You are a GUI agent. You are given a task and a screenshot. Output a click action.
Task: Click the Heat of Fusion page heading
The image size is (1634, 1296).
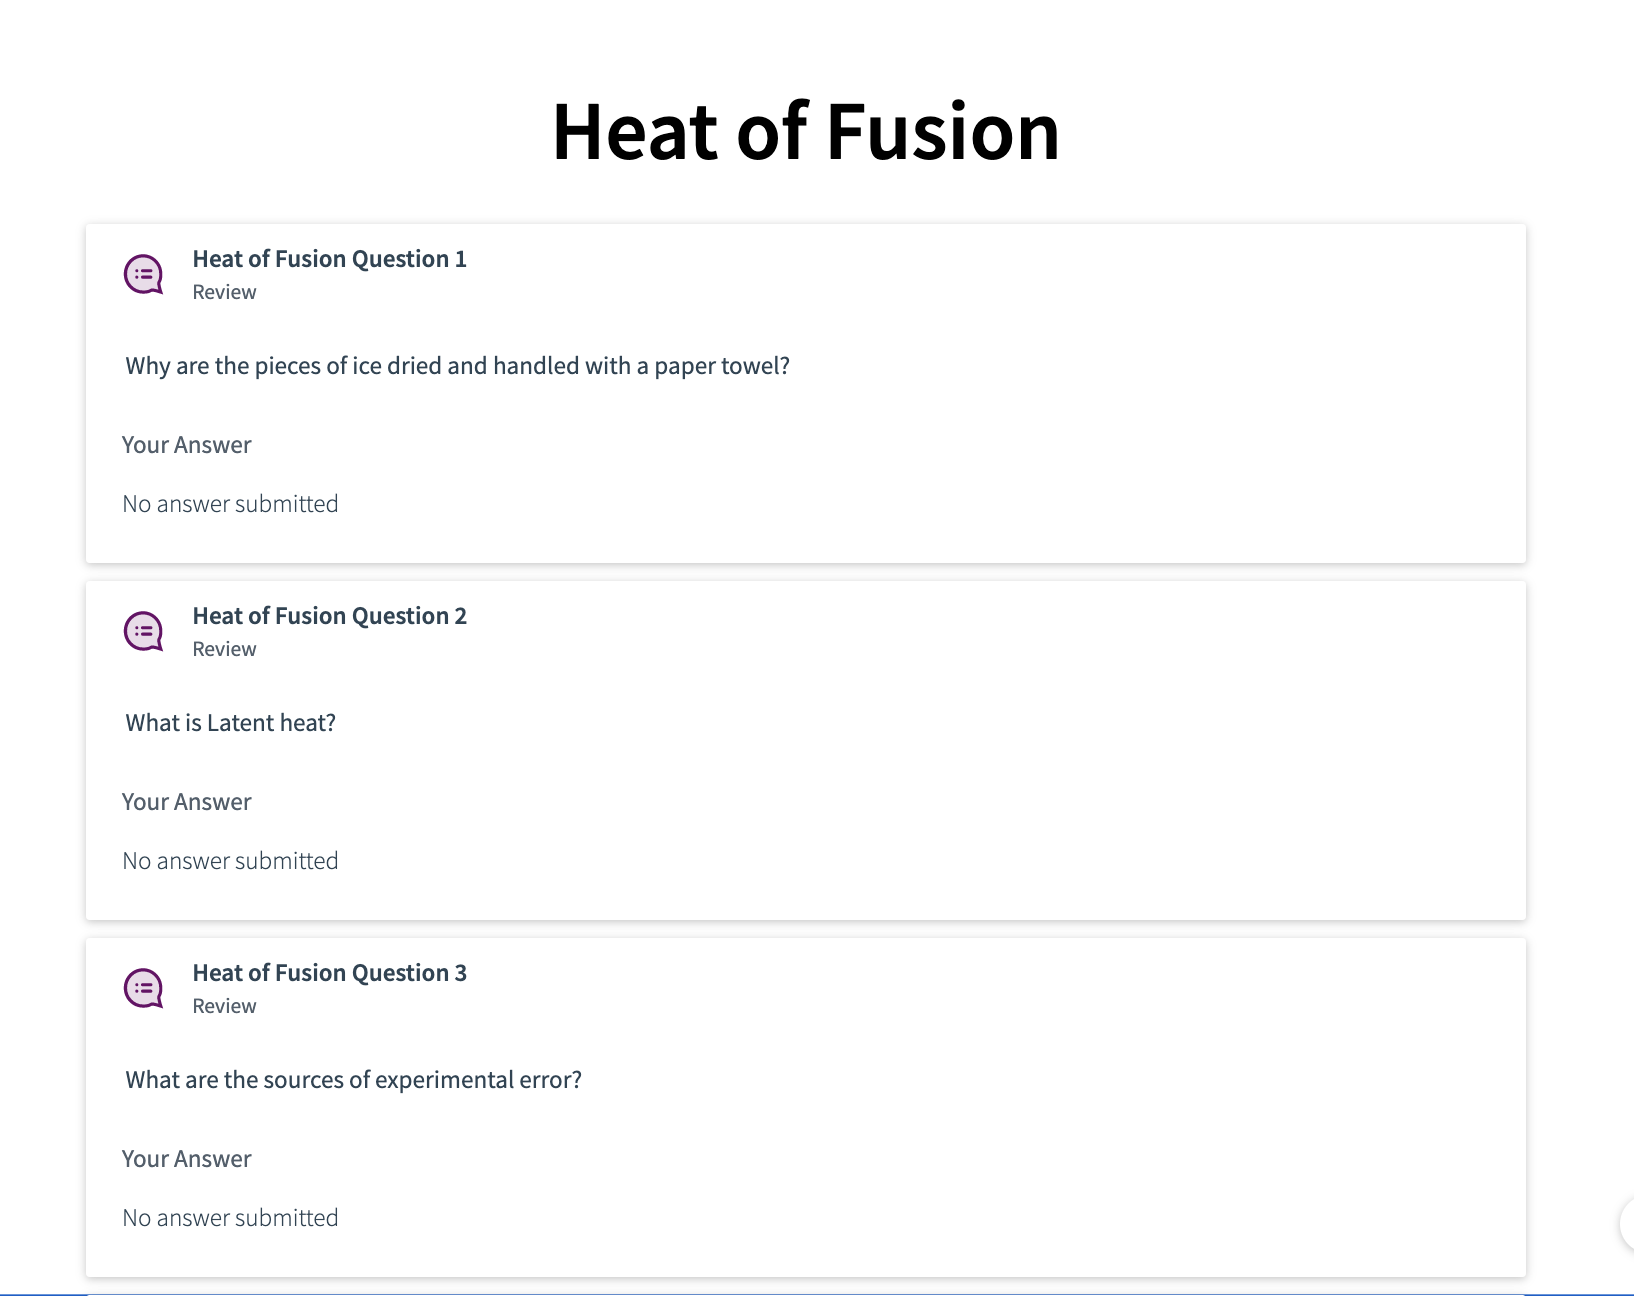806,130
